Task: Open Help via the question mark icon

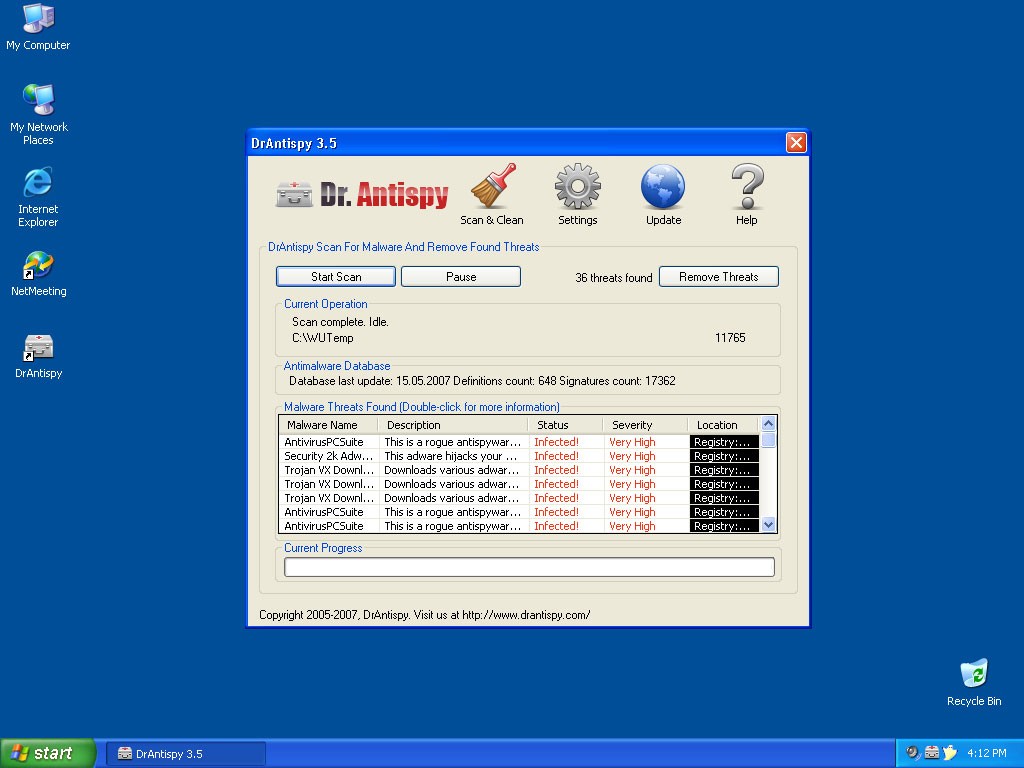Action: pos(746,188)
